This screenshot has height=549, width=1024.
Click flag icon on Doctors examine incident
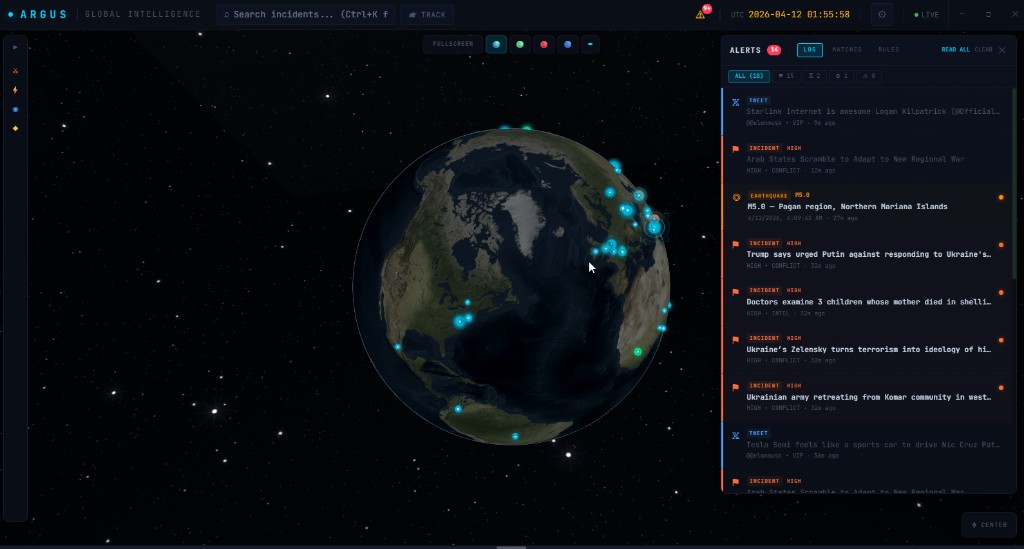(x=736, y=292)
